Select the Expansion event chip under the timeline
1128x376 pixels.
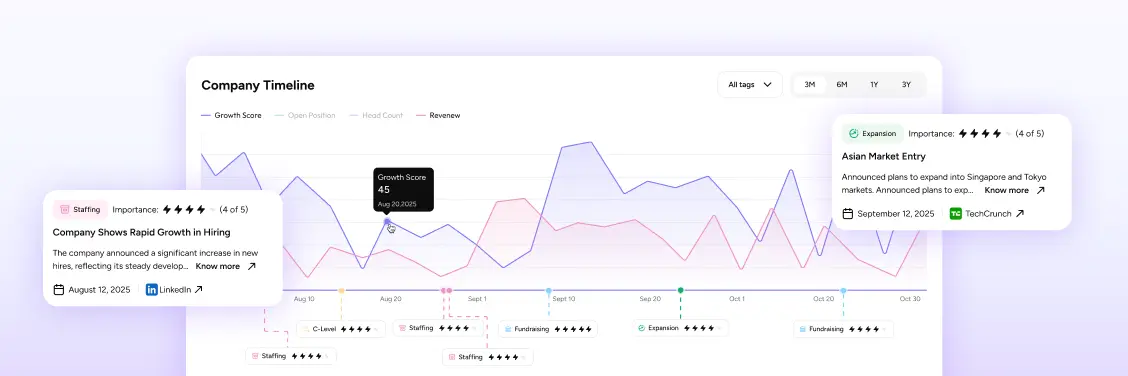(681, 328)
